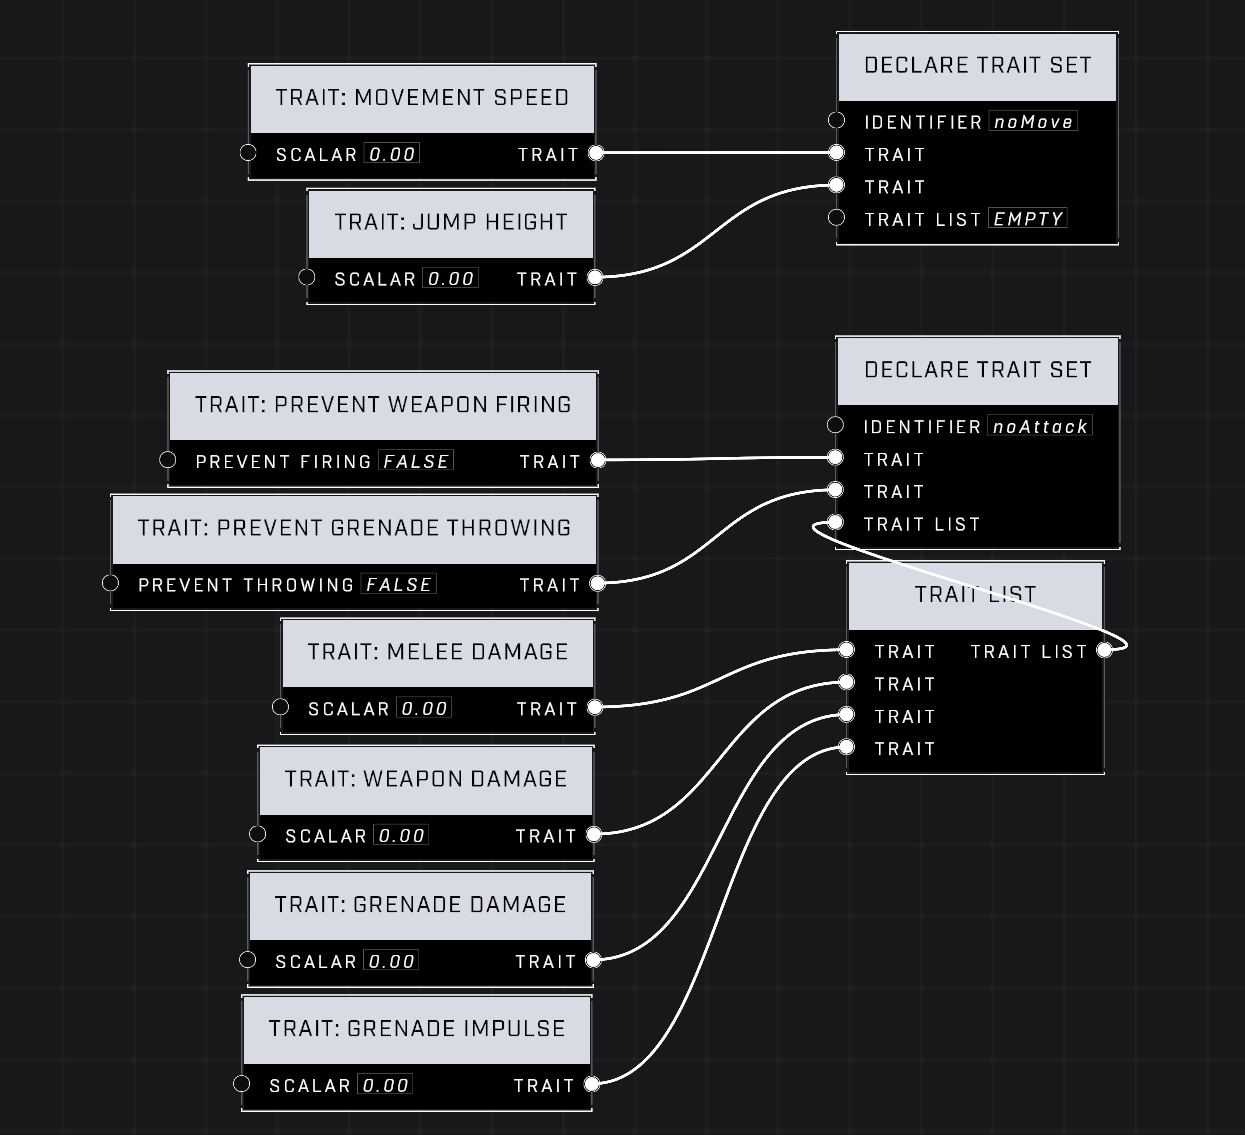
Task: Edit the Movement Speed scalar value
Action: coord(391,154)
